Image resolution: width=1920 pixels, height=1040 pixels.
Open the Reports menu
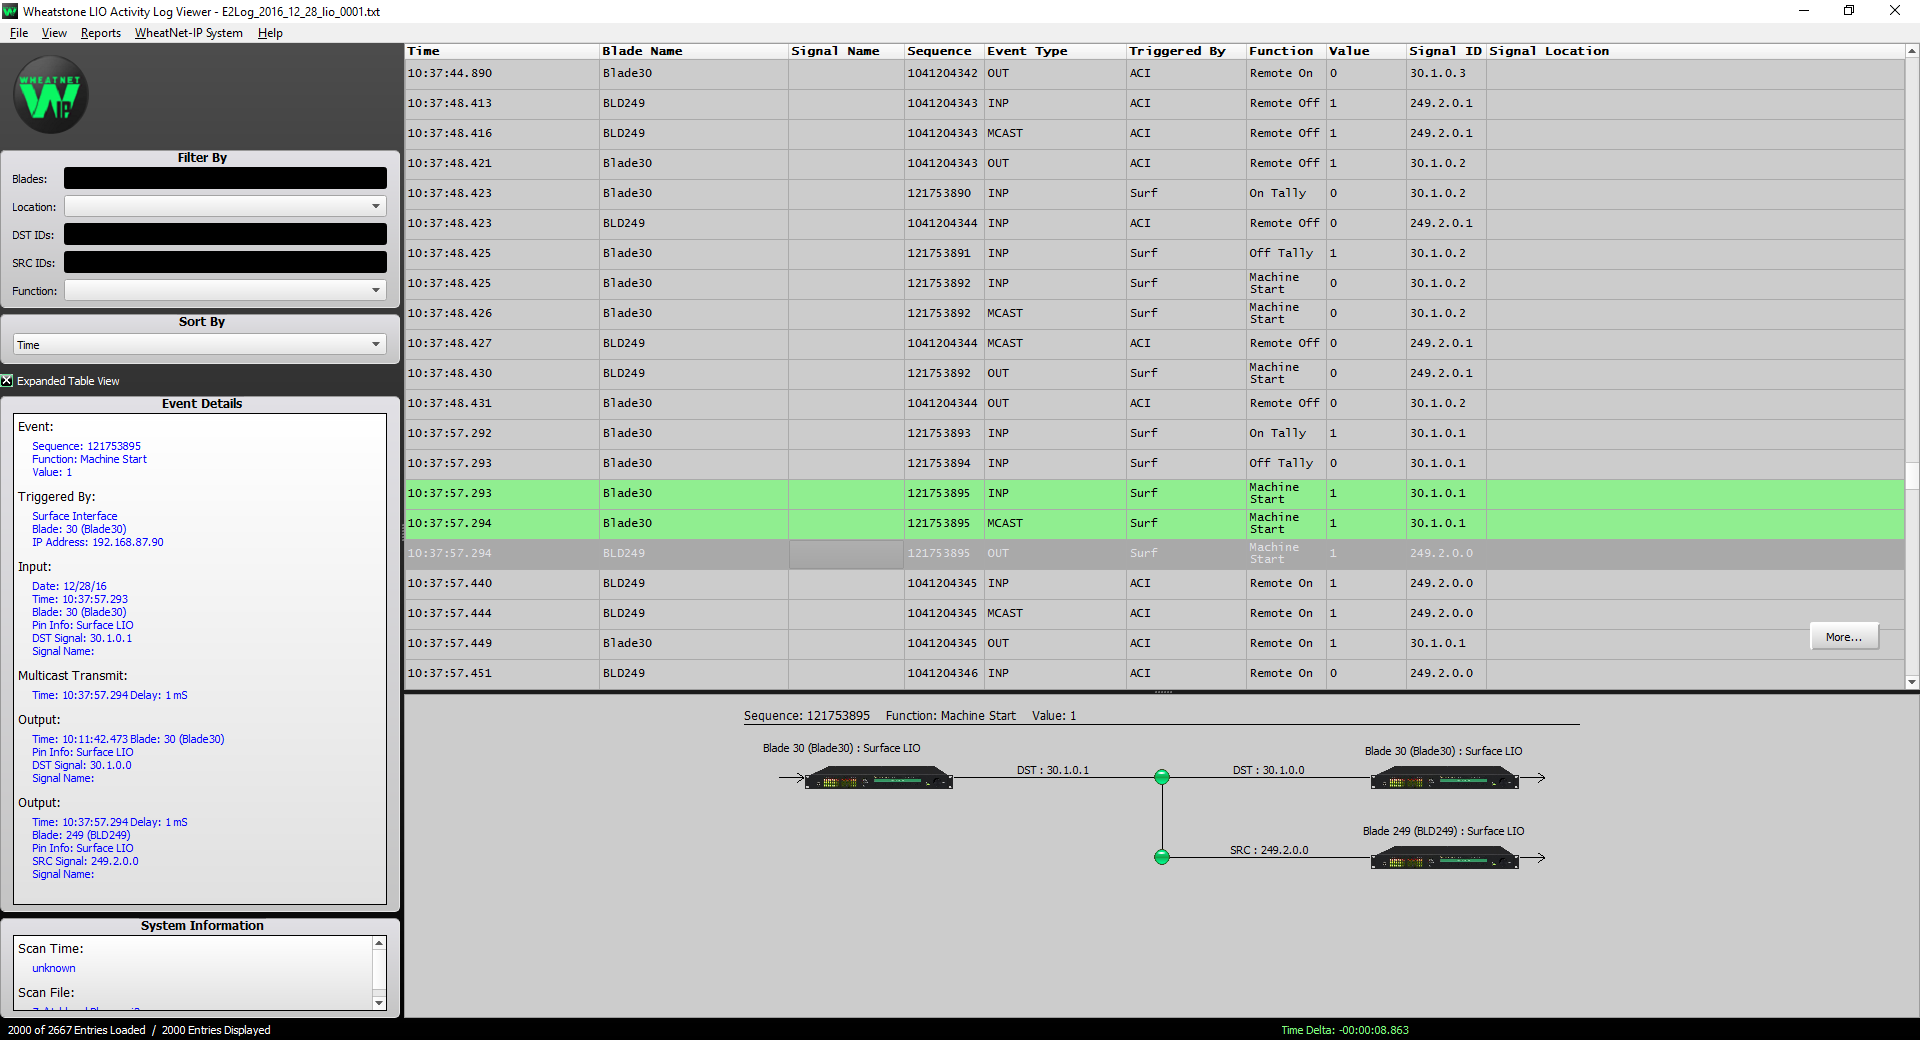(x=101, y=33)
